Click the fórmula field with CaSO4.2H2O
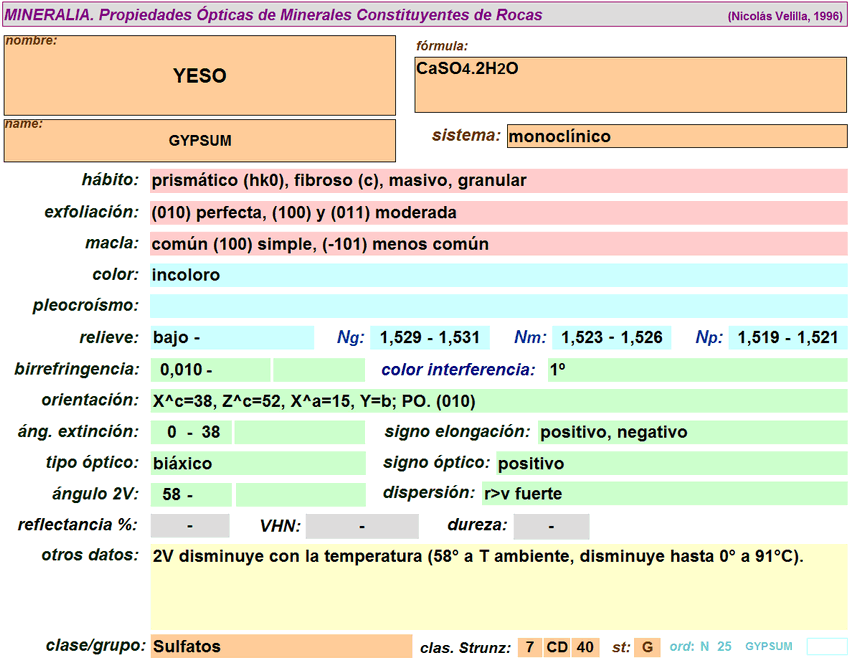The width and height of the screenshot is (850, 661). pos(631,84)
